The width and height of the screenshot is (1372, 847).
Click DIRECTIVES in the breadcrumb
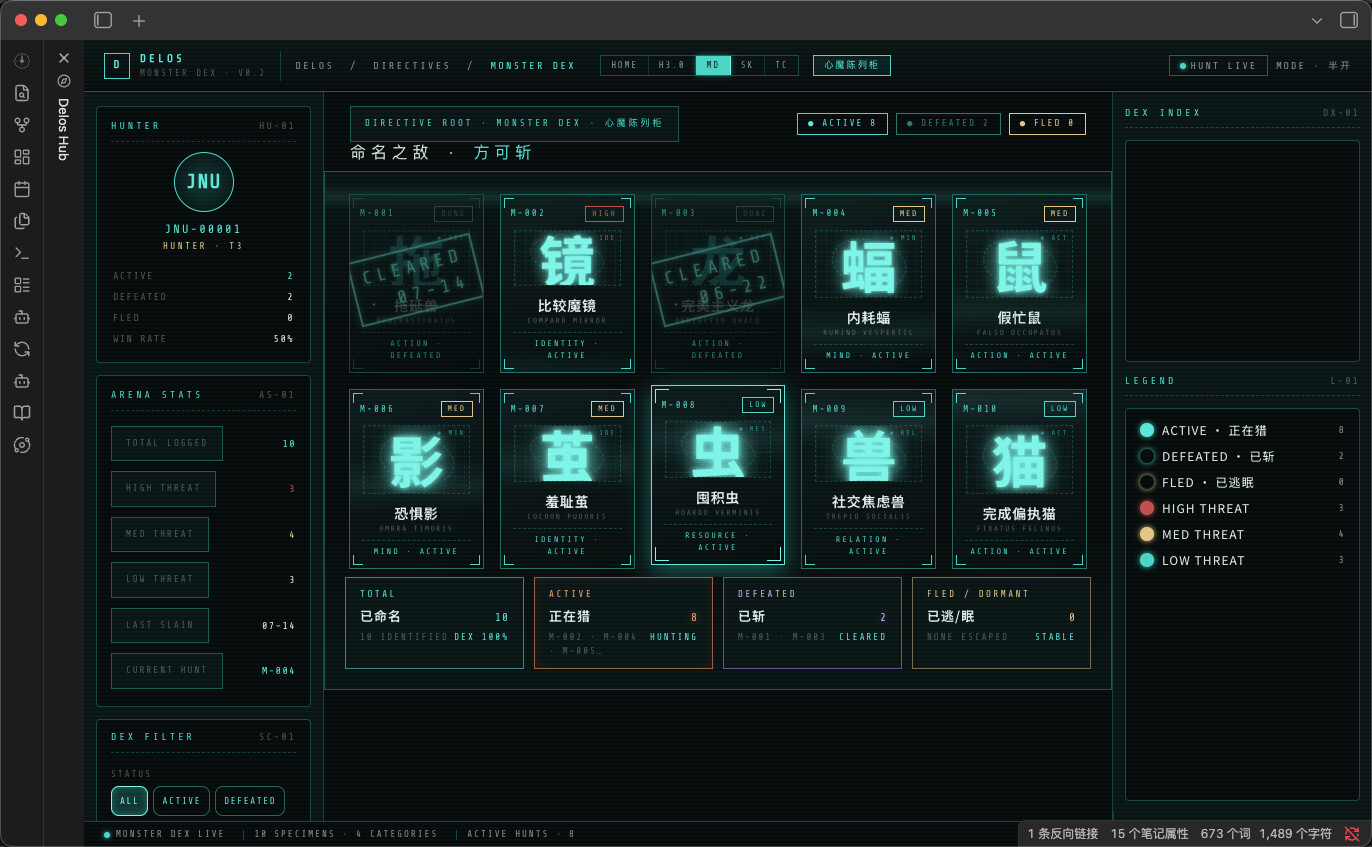412,66
